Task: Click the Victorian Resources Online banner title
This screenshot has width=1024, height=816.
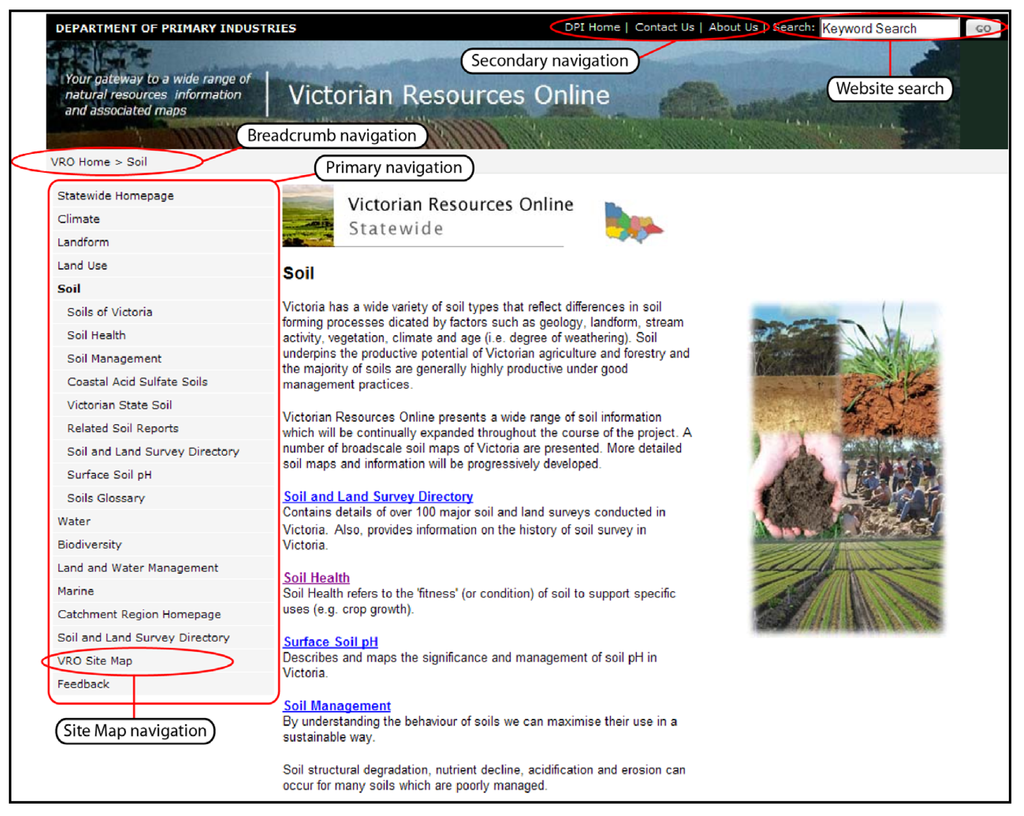Action: pos(449,95)
